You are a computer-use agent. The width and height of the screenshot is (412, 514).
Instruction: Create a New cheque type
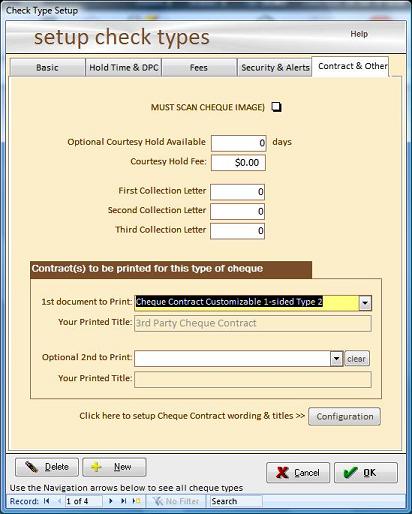click(x=114, y=467)
